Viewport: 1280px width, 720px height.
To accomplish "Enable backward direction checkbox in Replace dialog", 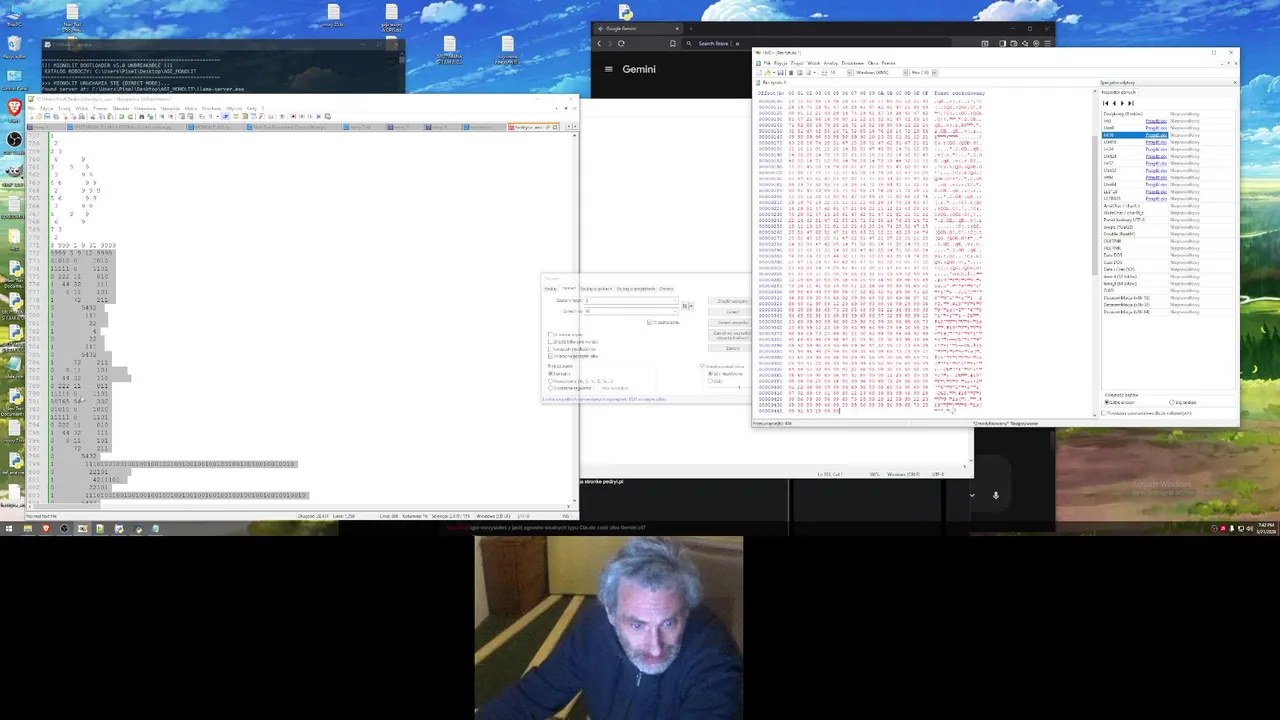I will click(550, 334).
